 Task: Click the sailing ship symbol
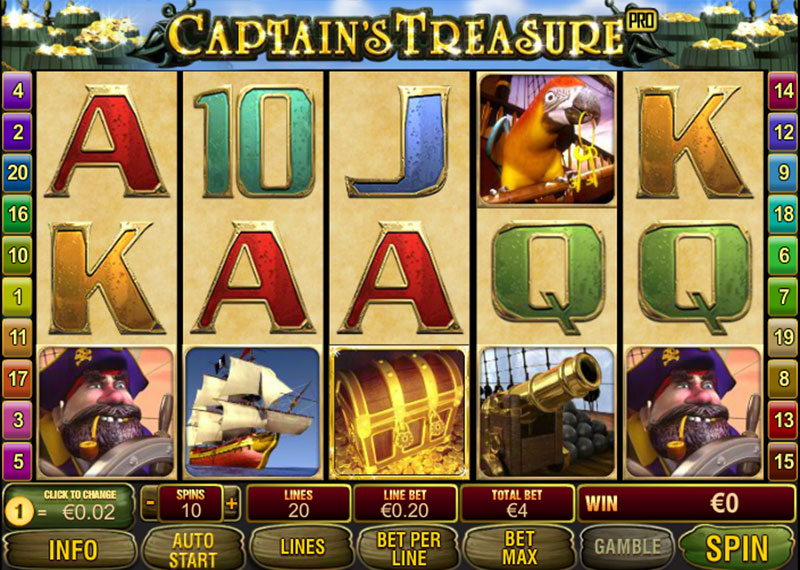click(253, 412)
